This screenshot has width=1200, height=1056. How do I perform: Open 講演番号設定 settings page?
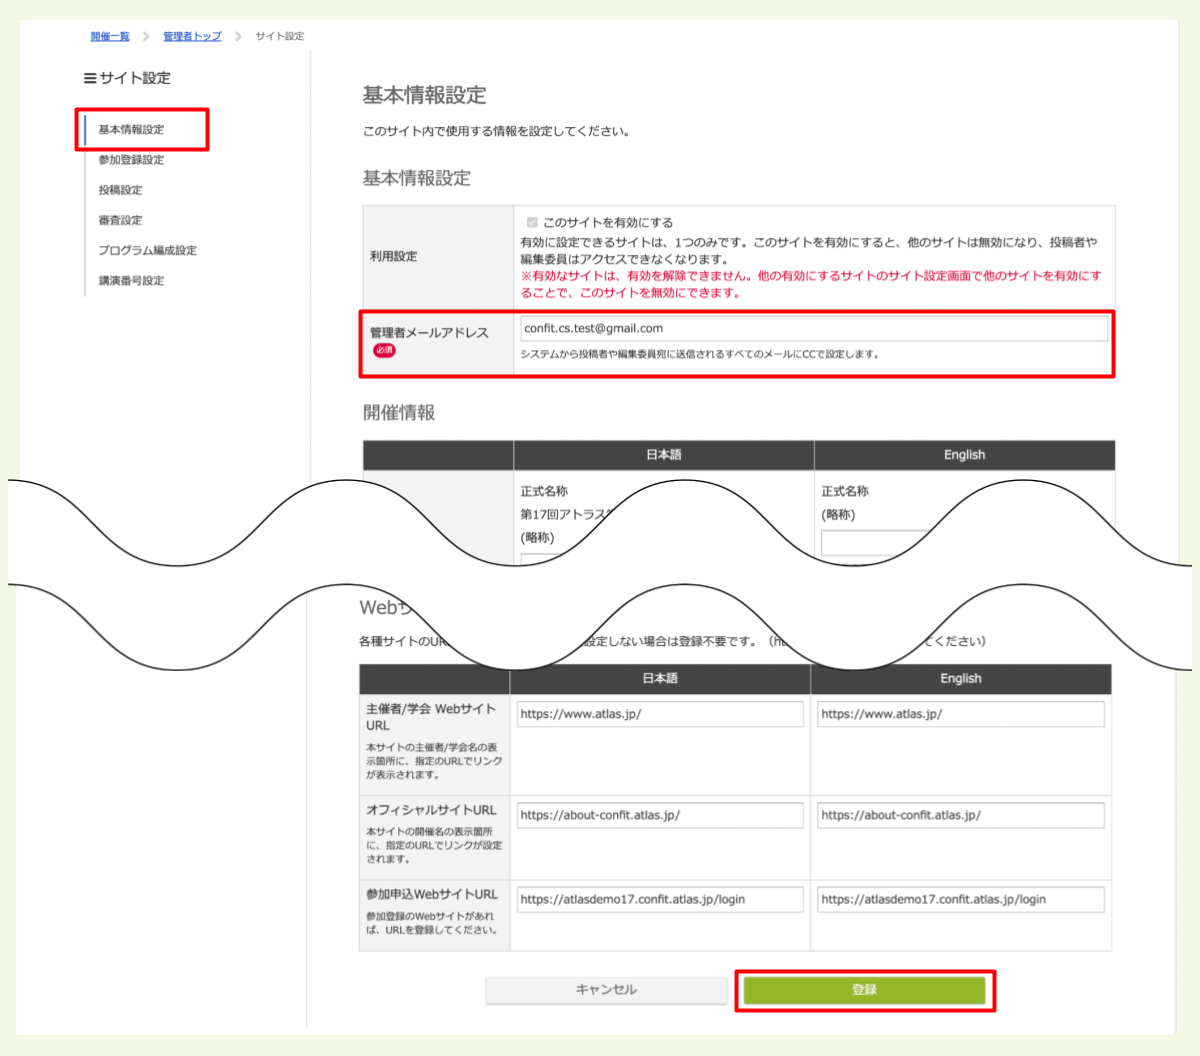pyautogui.click(x=130, y=280)
